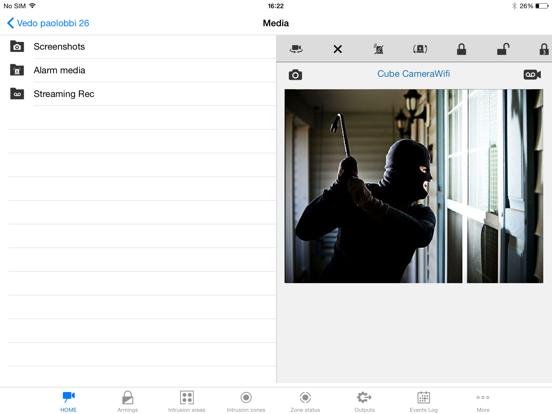Open the Alarm media folder
Image resolution: width=552 pixels, height=414 pixels.
138,70
